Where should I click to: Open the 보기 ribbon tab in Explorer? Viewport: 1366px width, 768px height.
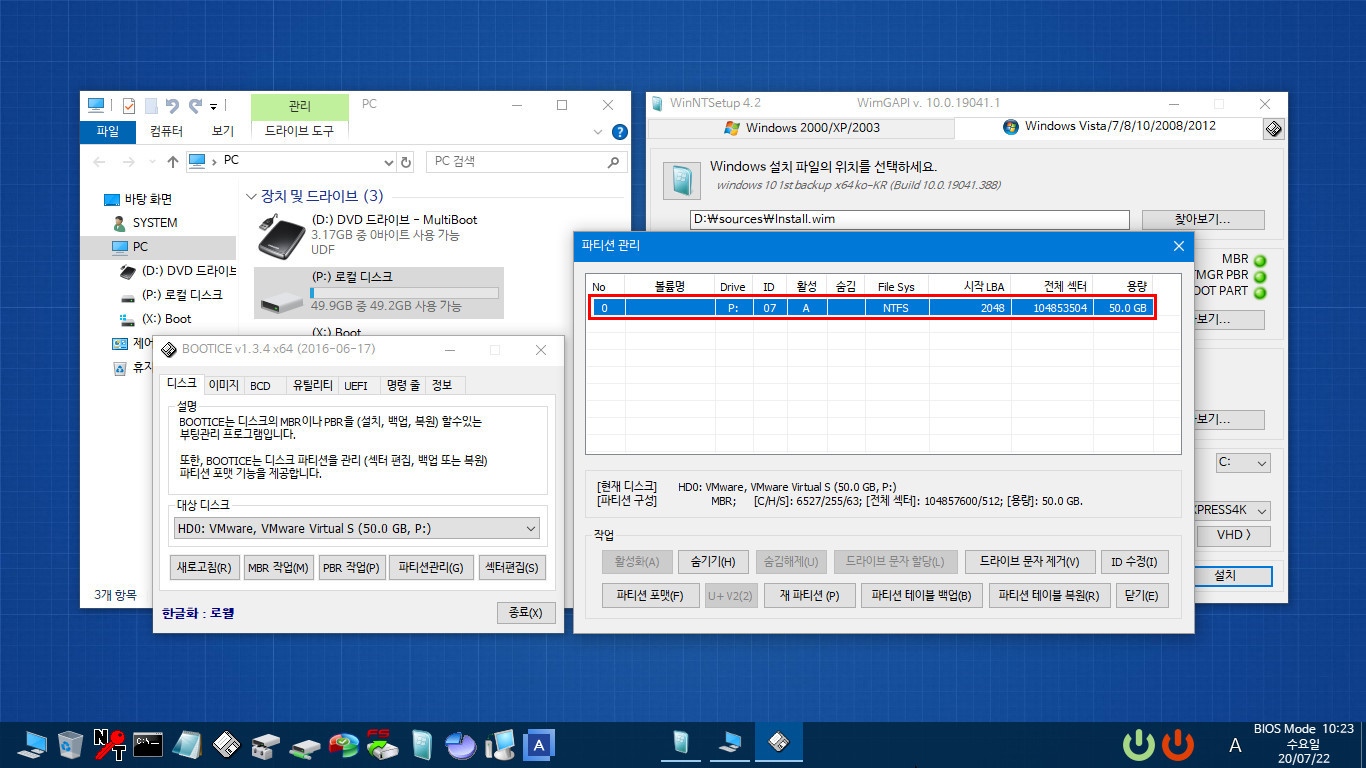222,131
